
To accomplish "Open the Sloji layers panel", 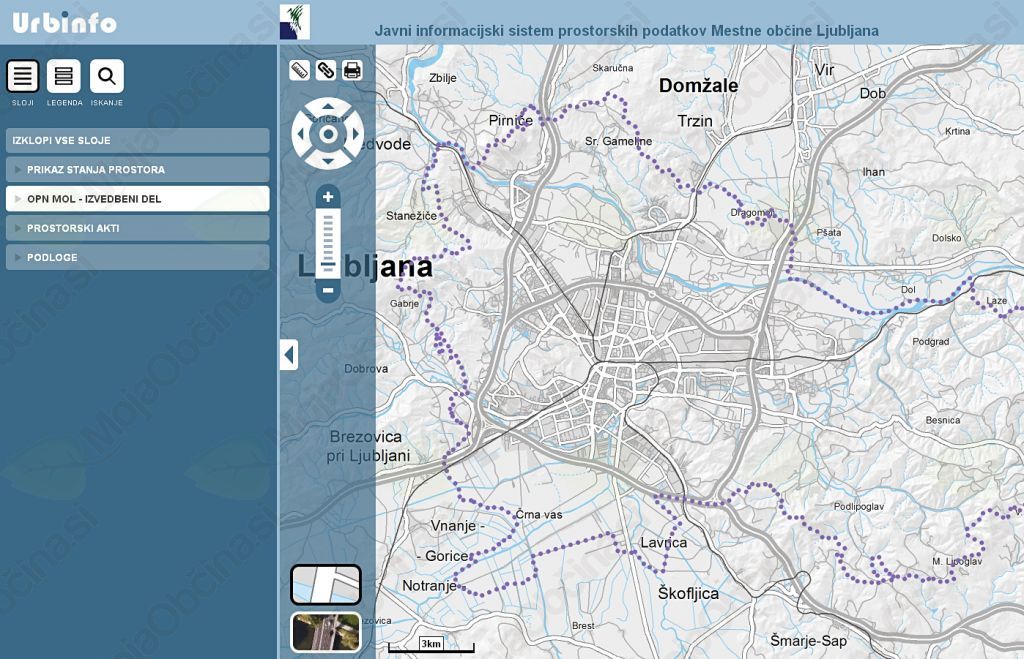I will (x=23, y=76).
